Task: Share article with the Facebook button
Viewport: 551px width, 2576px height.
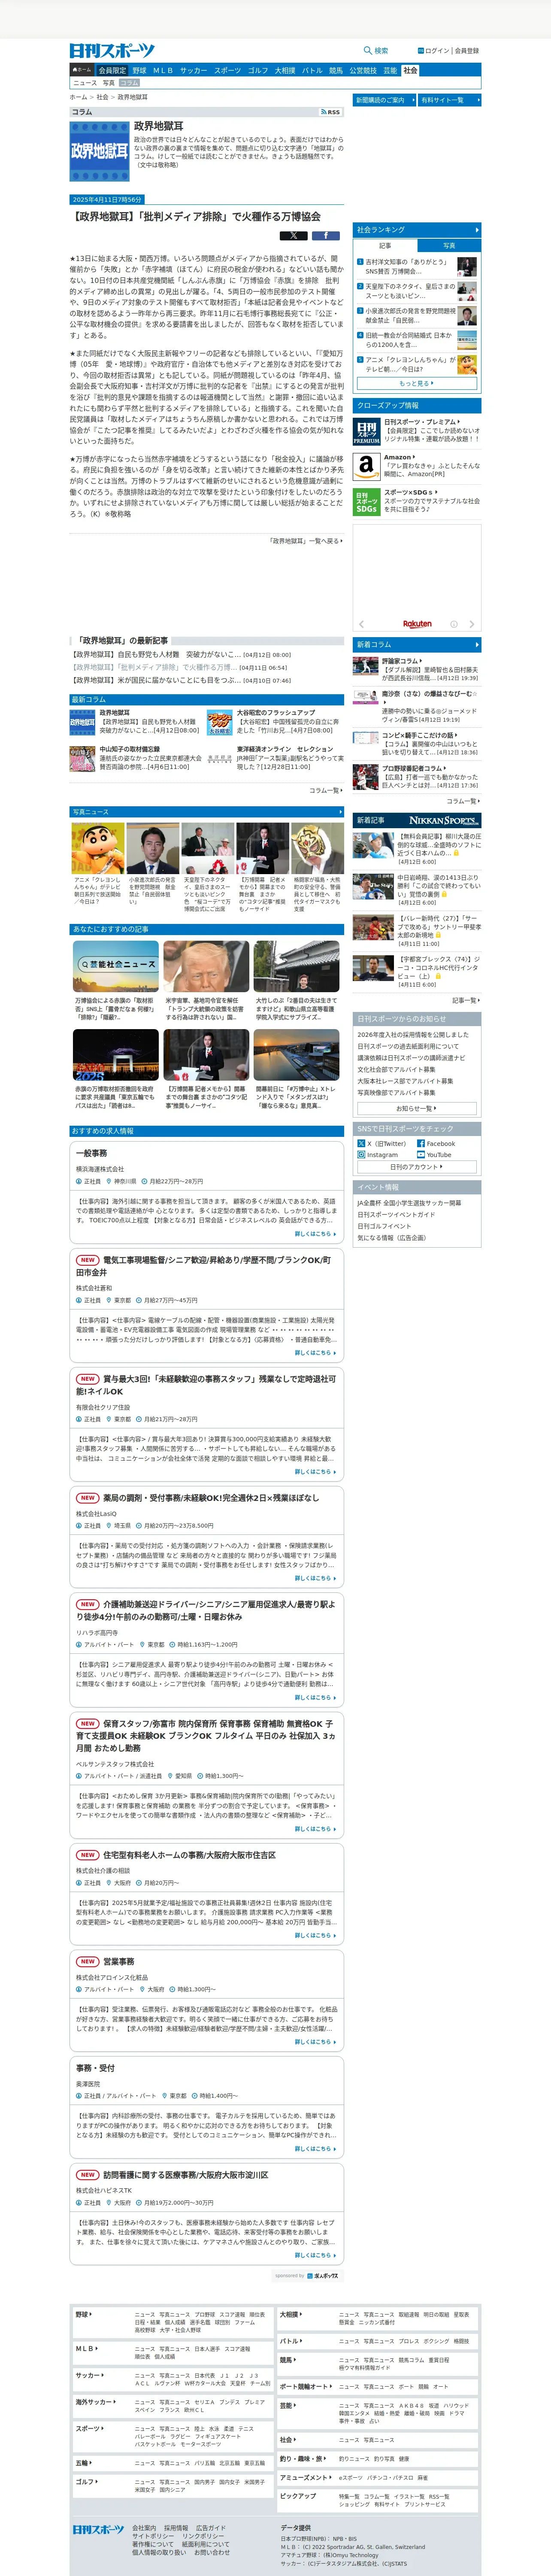Action: [326, 236]
